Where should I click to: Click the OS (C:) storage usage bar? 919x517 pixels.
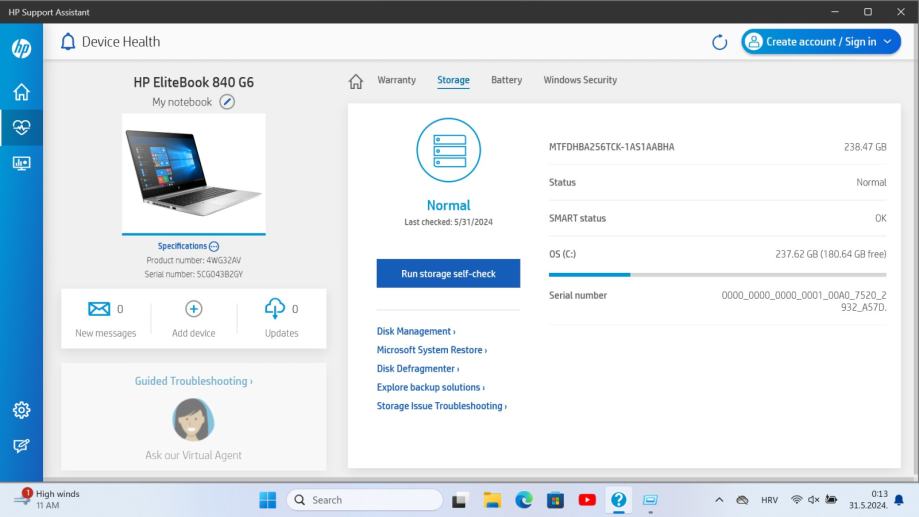click(717, 273)
